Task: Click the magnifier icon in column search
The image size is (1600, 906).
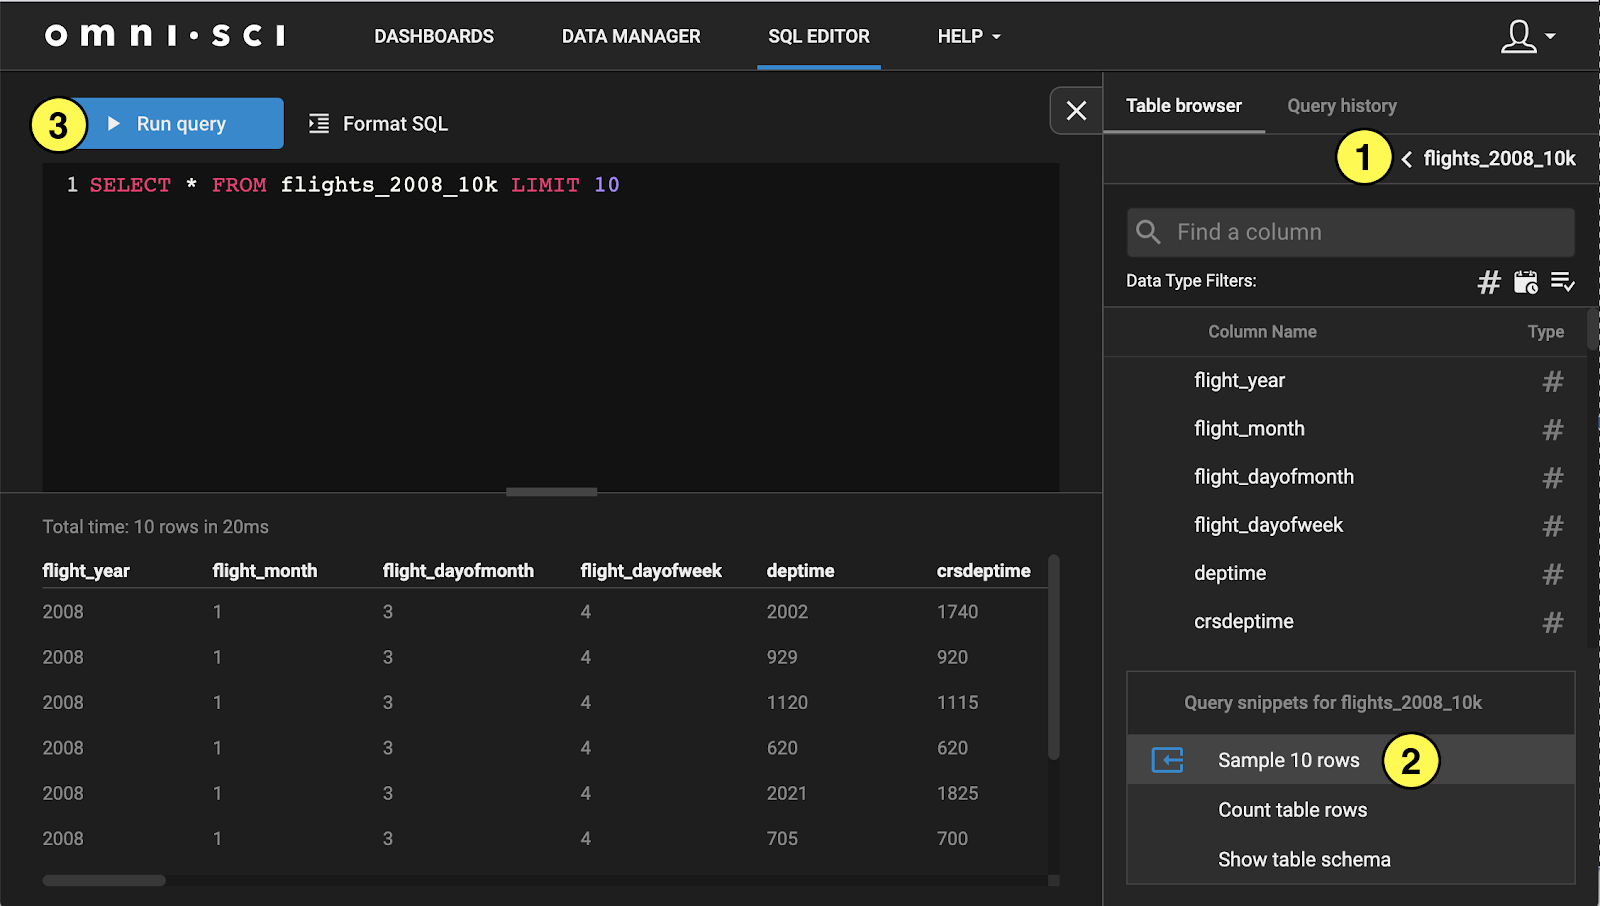Action: point(1148,232)
